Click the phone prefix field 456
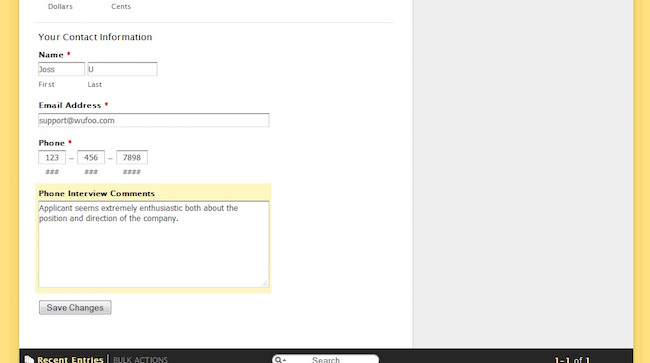The image size is (650, 363). coord(91,157)
